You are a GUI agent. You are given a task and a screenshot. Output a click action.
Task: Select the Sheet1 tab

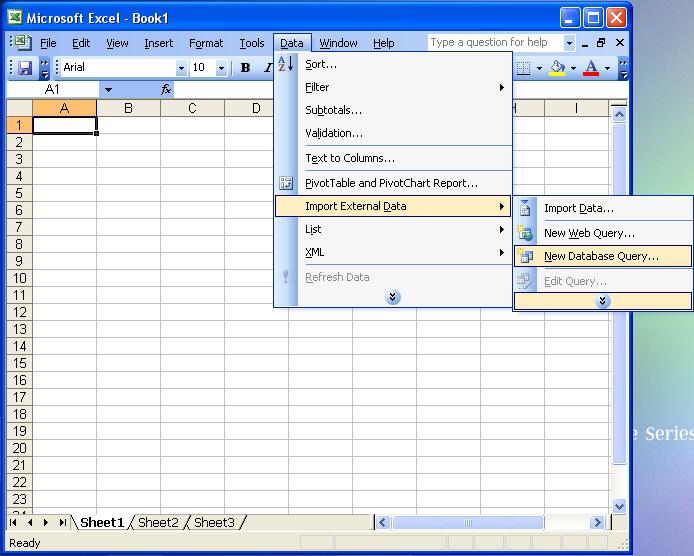coord(102,523)
